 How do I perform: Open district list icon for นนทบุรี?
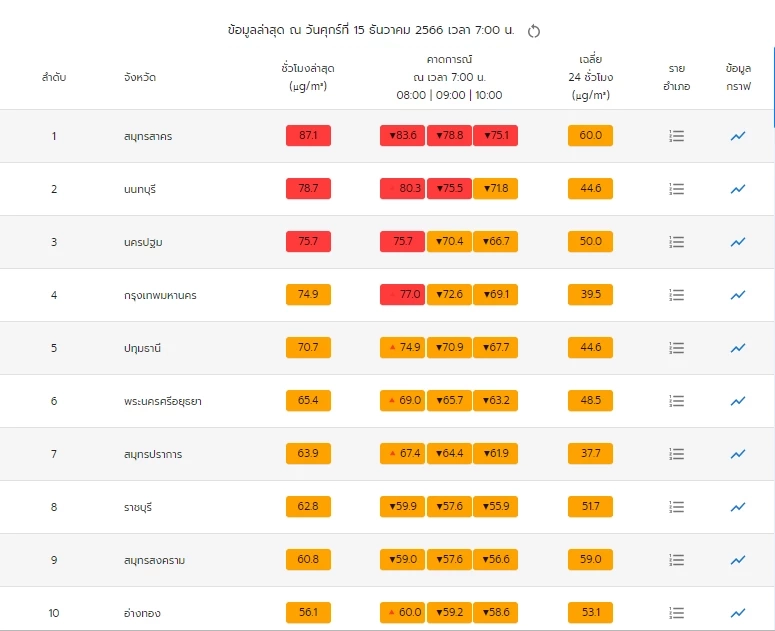point(677,189)
